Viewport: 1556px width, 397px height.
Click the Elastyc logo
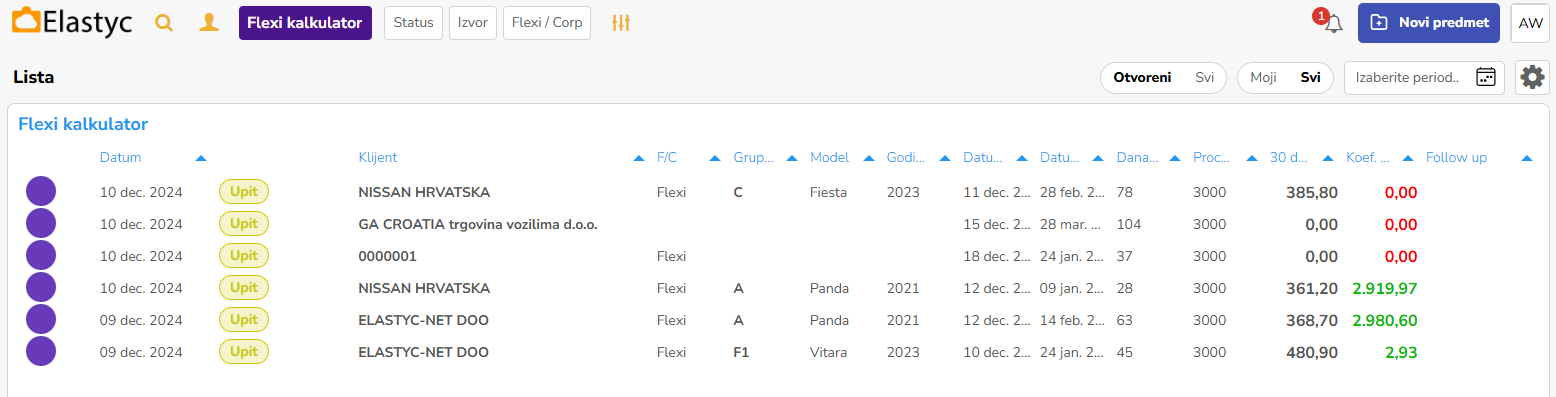click(x=71, y=22)
